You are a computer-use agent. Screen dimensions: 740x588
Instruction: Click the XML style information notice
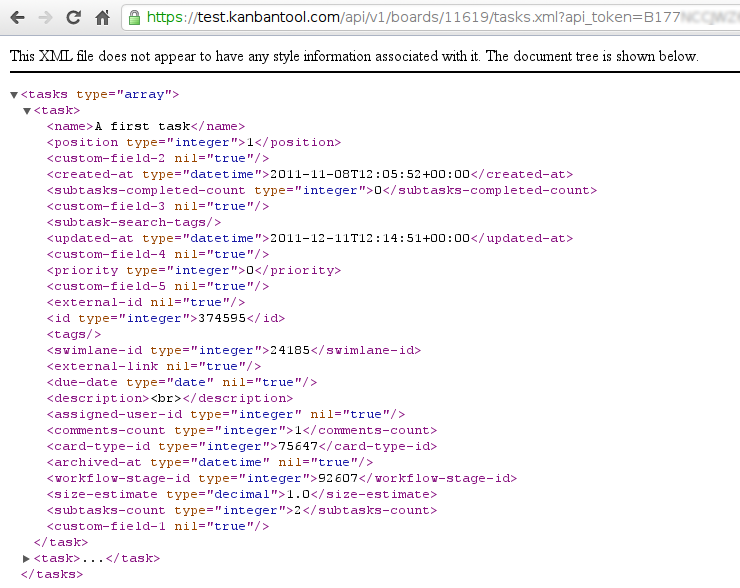[354, 56]
